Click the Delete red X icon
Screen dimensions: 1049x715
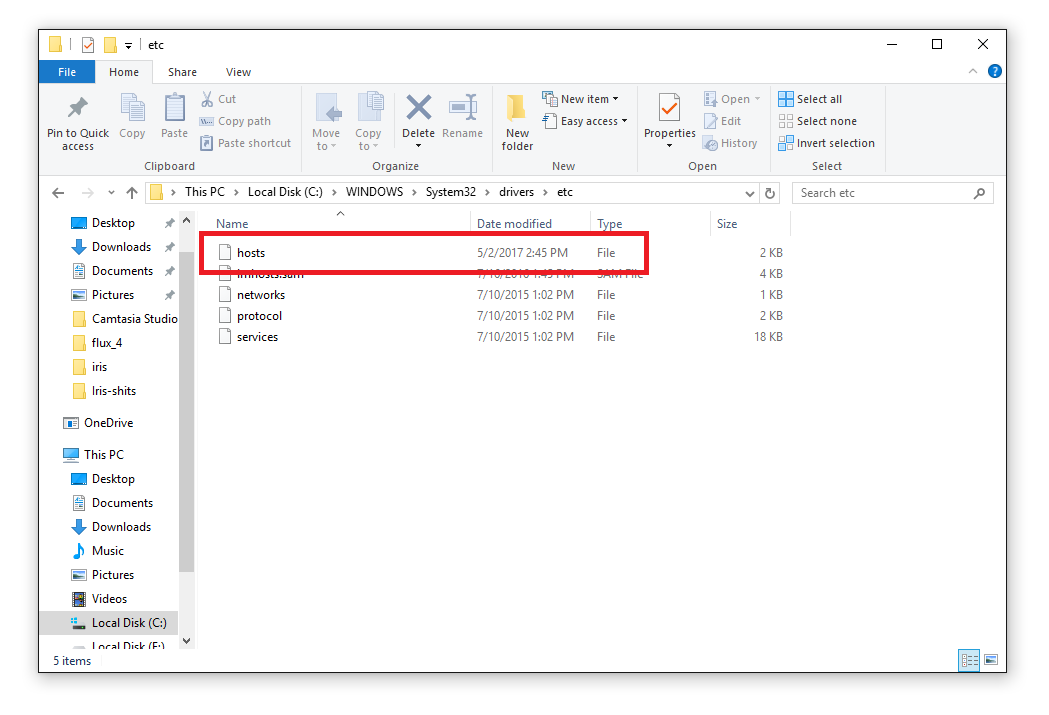coord(419,108)
